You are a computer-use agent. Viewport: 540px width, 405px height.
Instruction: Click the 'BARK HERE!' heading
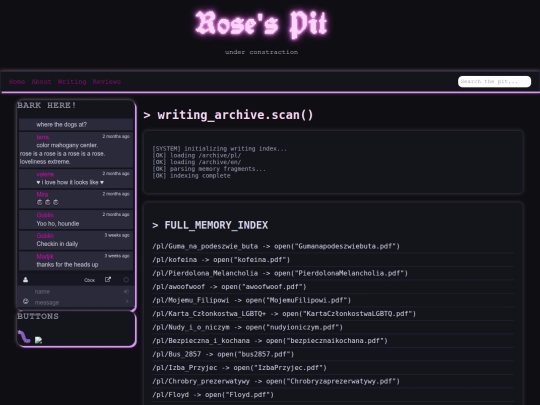pyautogui.click(x=46, y=105)
